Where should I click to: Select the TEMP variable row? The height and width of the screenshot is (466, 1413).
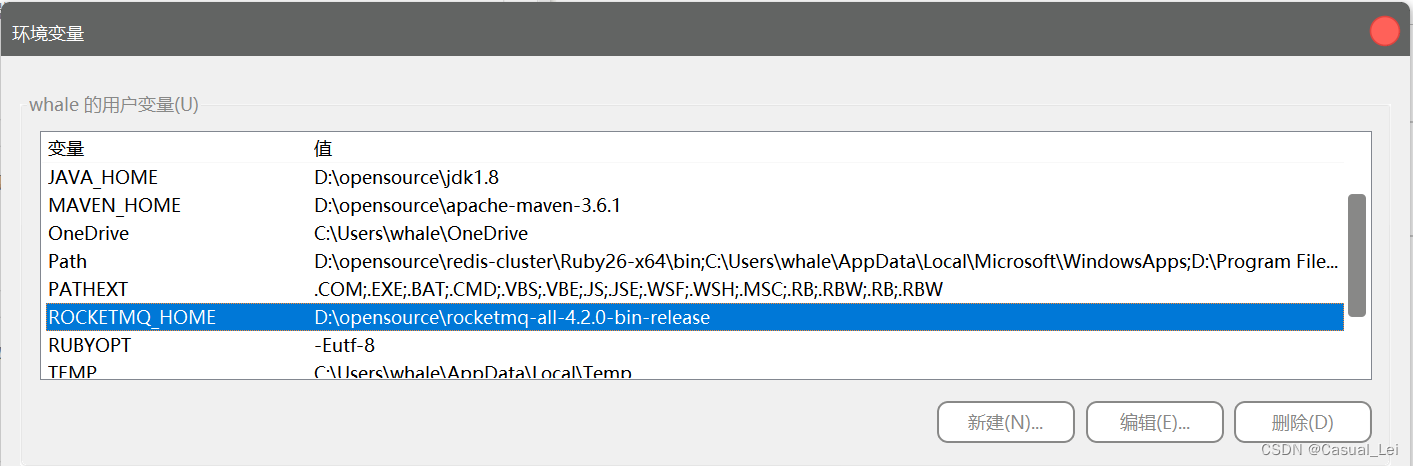694,372
